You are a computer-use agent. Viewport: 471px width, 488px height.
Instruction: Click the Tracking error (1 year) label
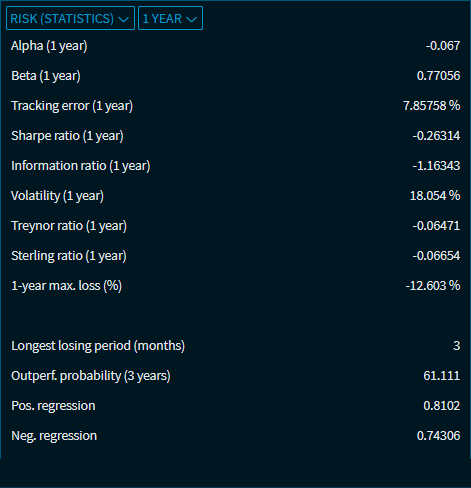[72, 106]
